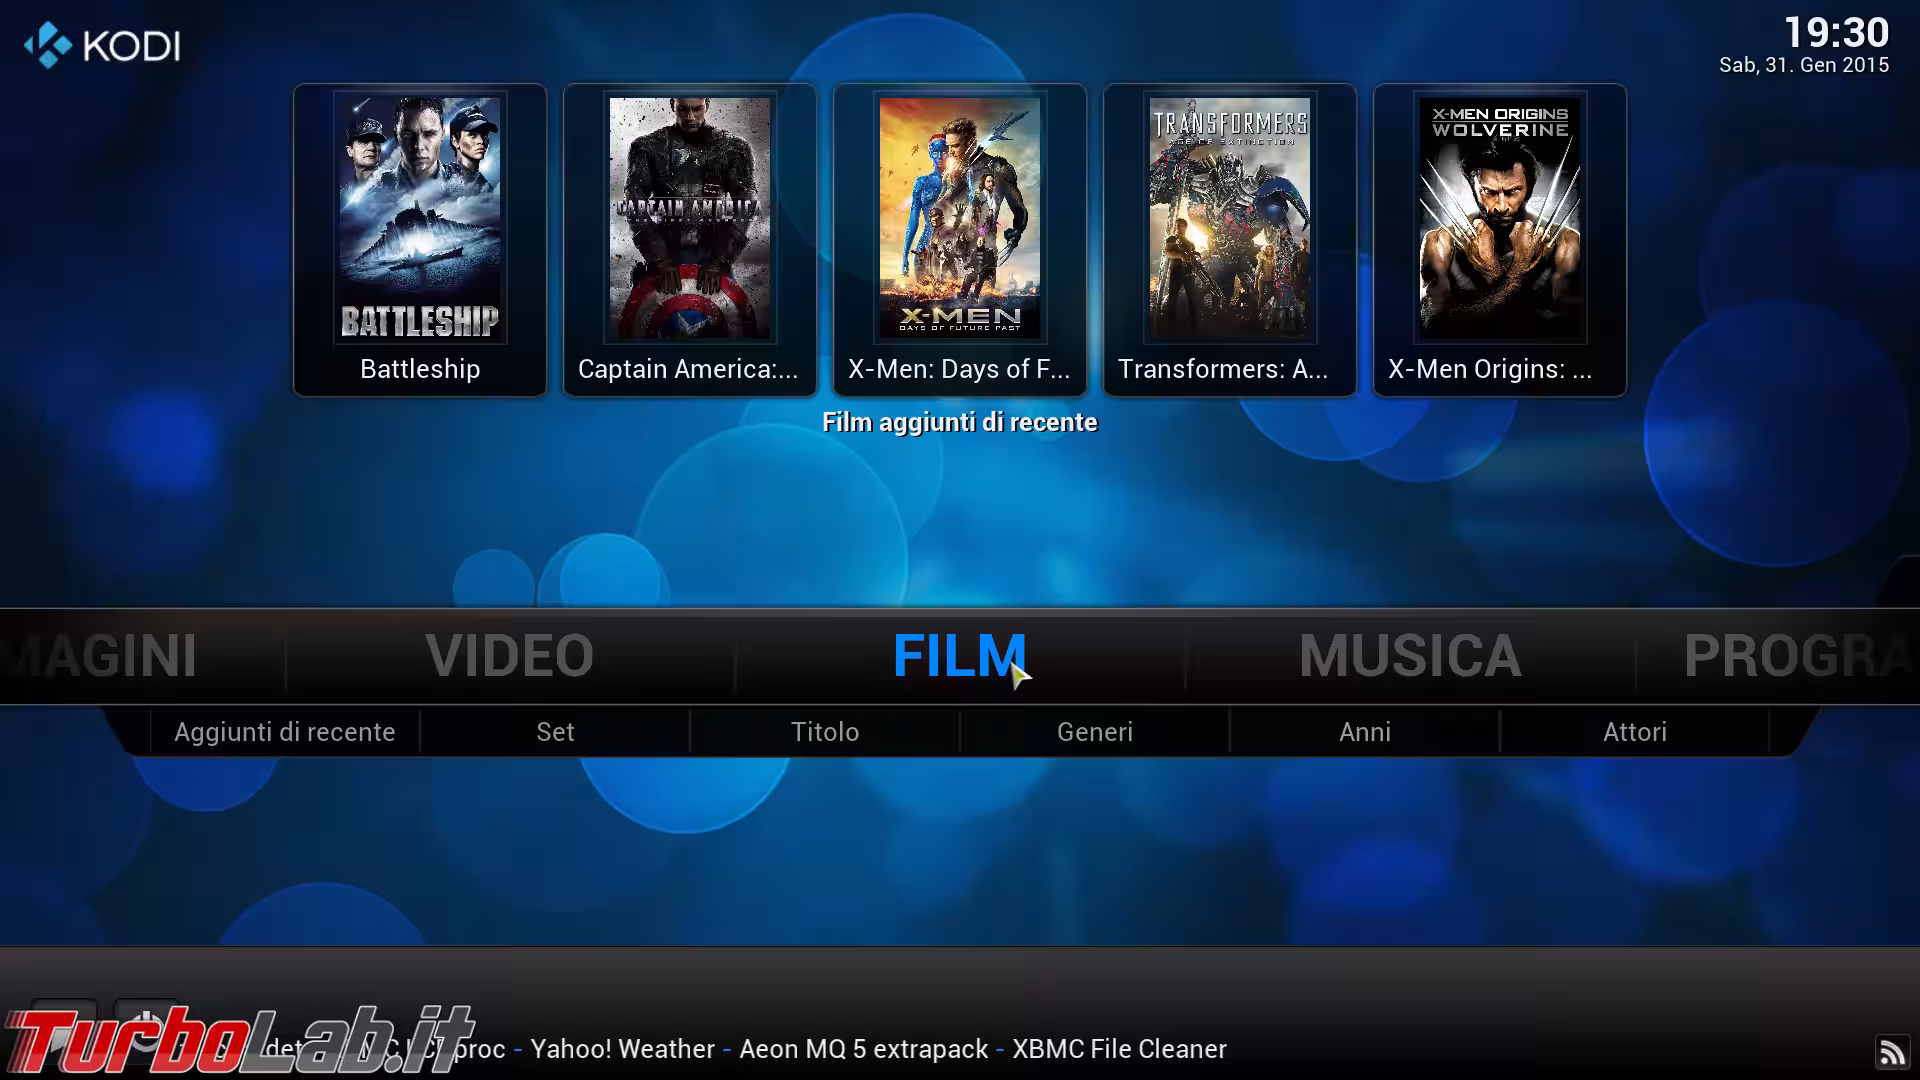
Task: Open the VIDEO section
Action: tap(512, 655)
